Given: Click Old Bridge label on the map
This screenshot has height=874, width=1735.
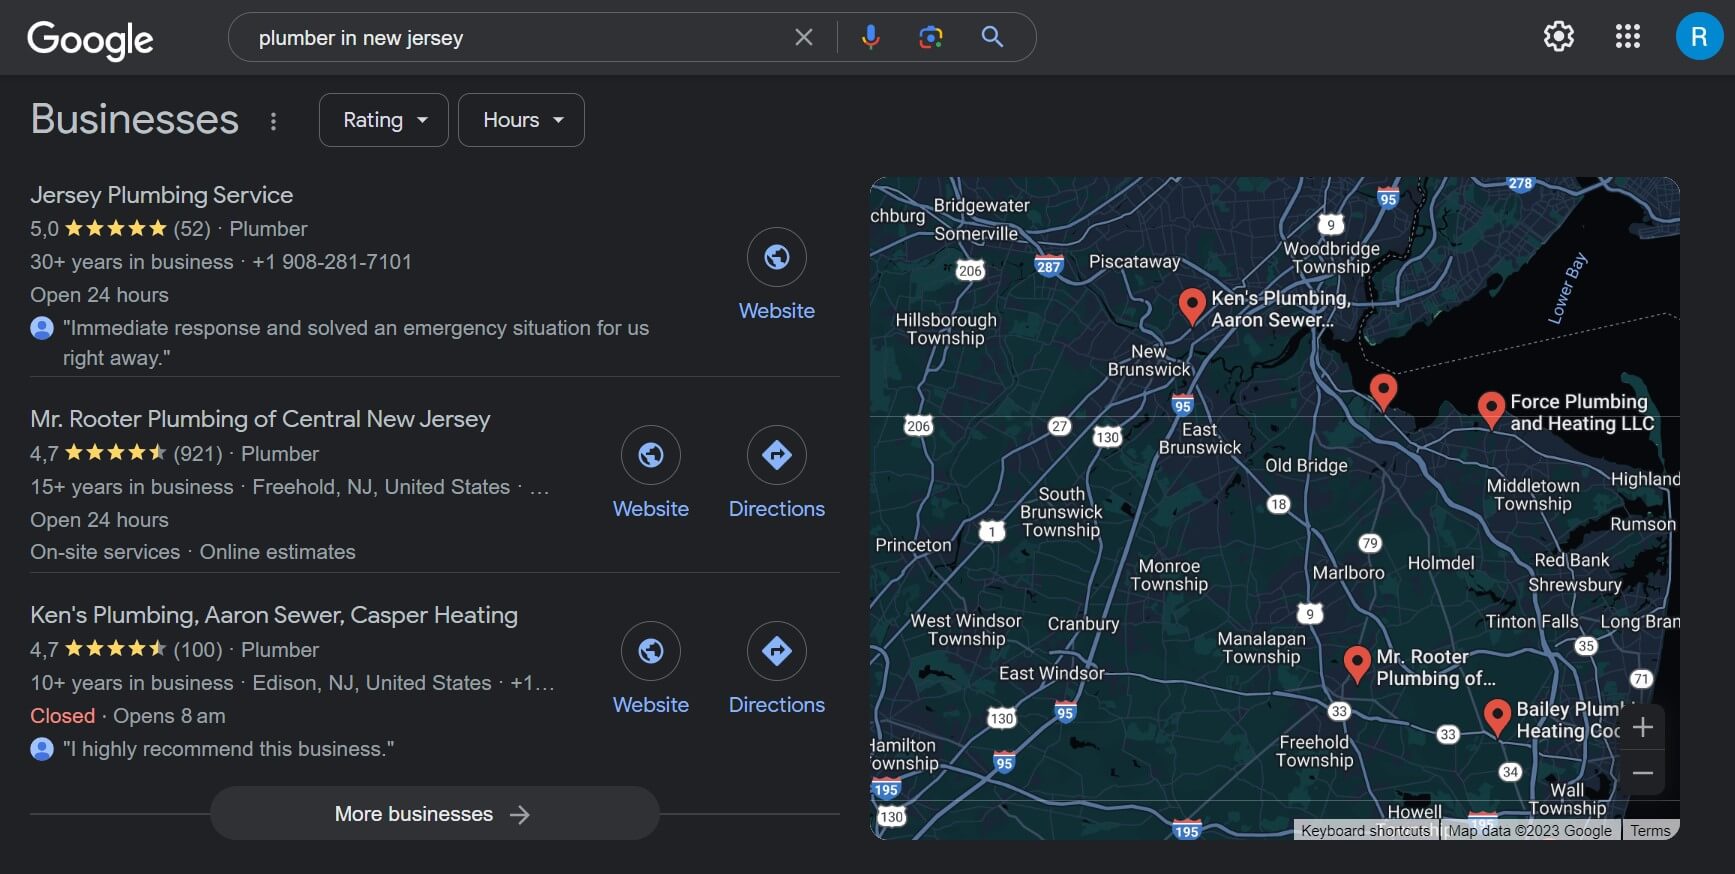Looking at the screenshot, I should (x=1306, y=465).
